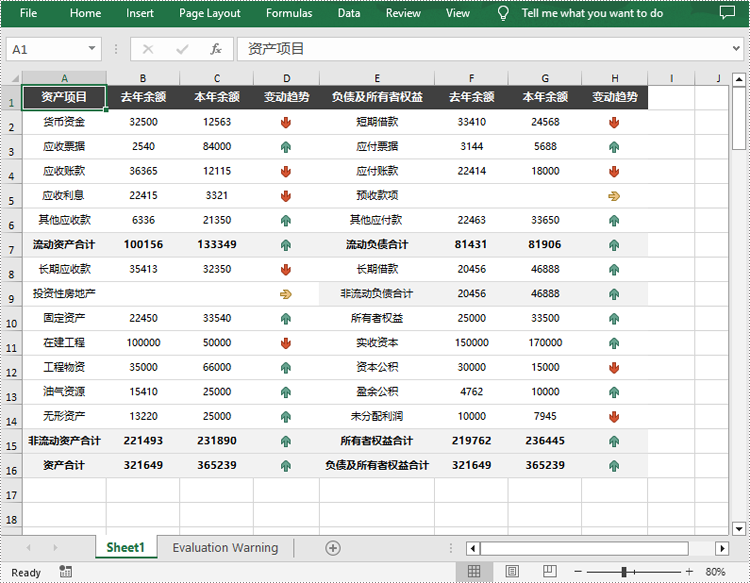Open the Page Layout tab

pyautogui.click(x=210, y=13)
